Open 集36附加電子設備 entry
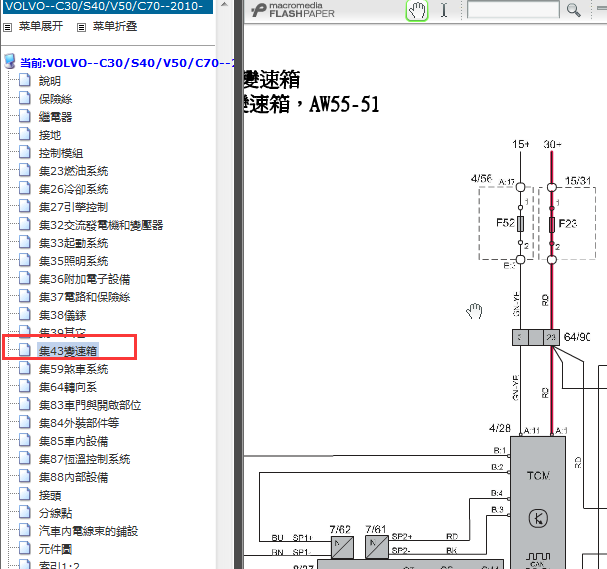 [84, 279]
